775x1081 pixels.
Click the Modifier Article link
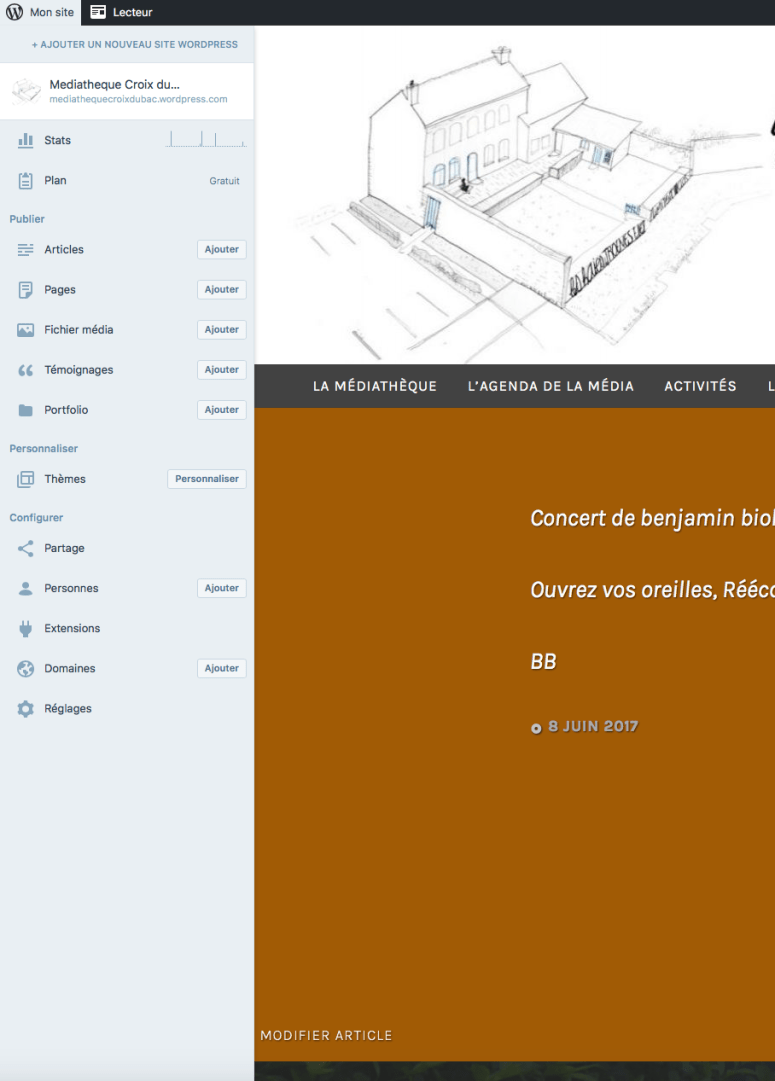pyautogui.click(x=326, y=1035)
